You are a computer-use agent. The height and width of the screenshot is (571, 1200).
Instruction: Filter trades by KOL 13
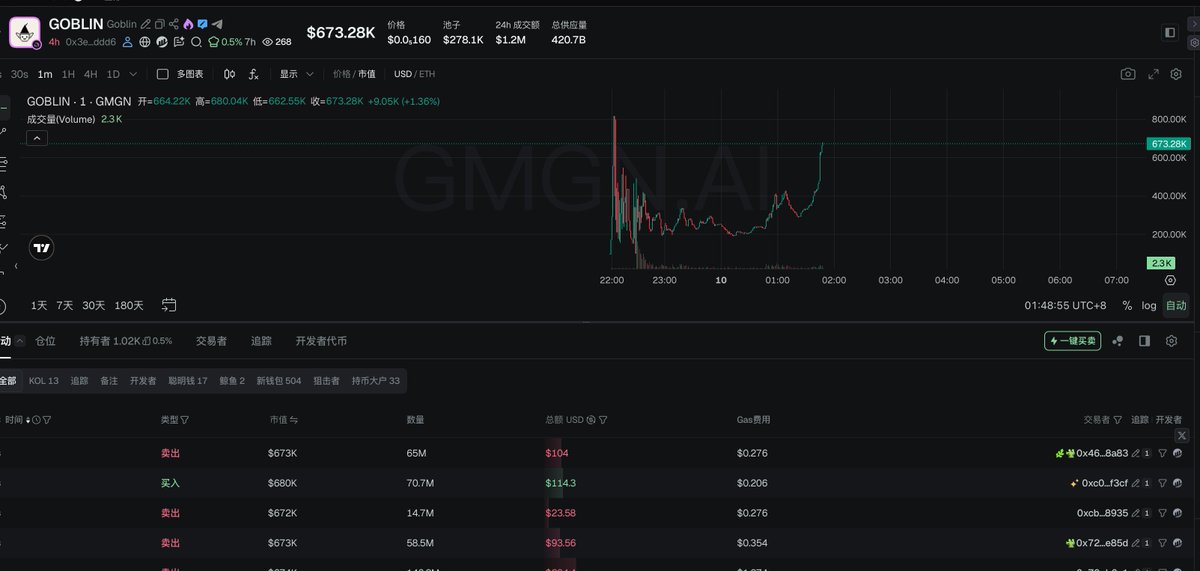[x=44, y=381]
